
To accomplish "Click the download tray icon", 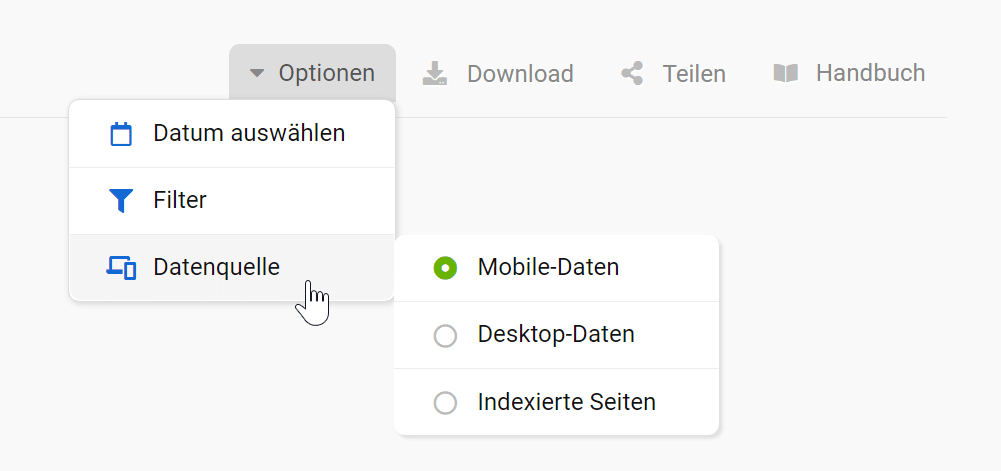I will [x=434, y=74].
